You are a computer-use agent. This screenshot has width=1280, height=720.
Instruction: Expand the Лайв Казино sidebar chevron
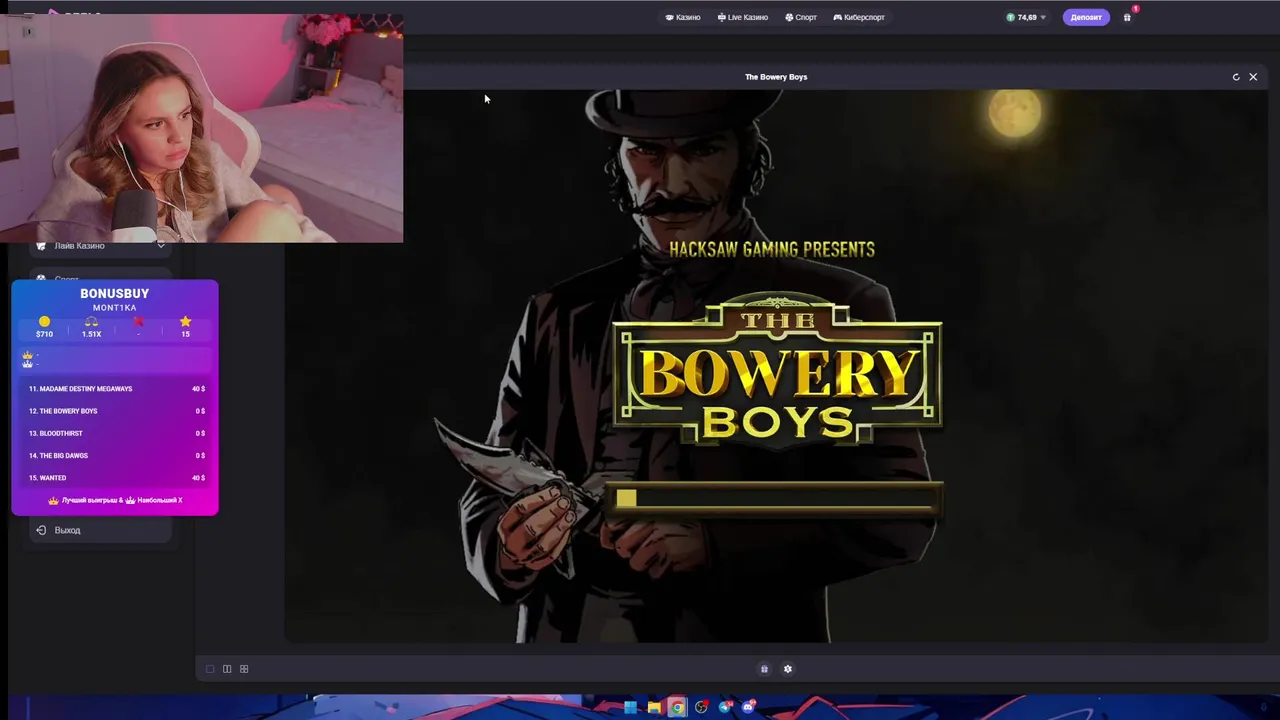click(160, 246)
